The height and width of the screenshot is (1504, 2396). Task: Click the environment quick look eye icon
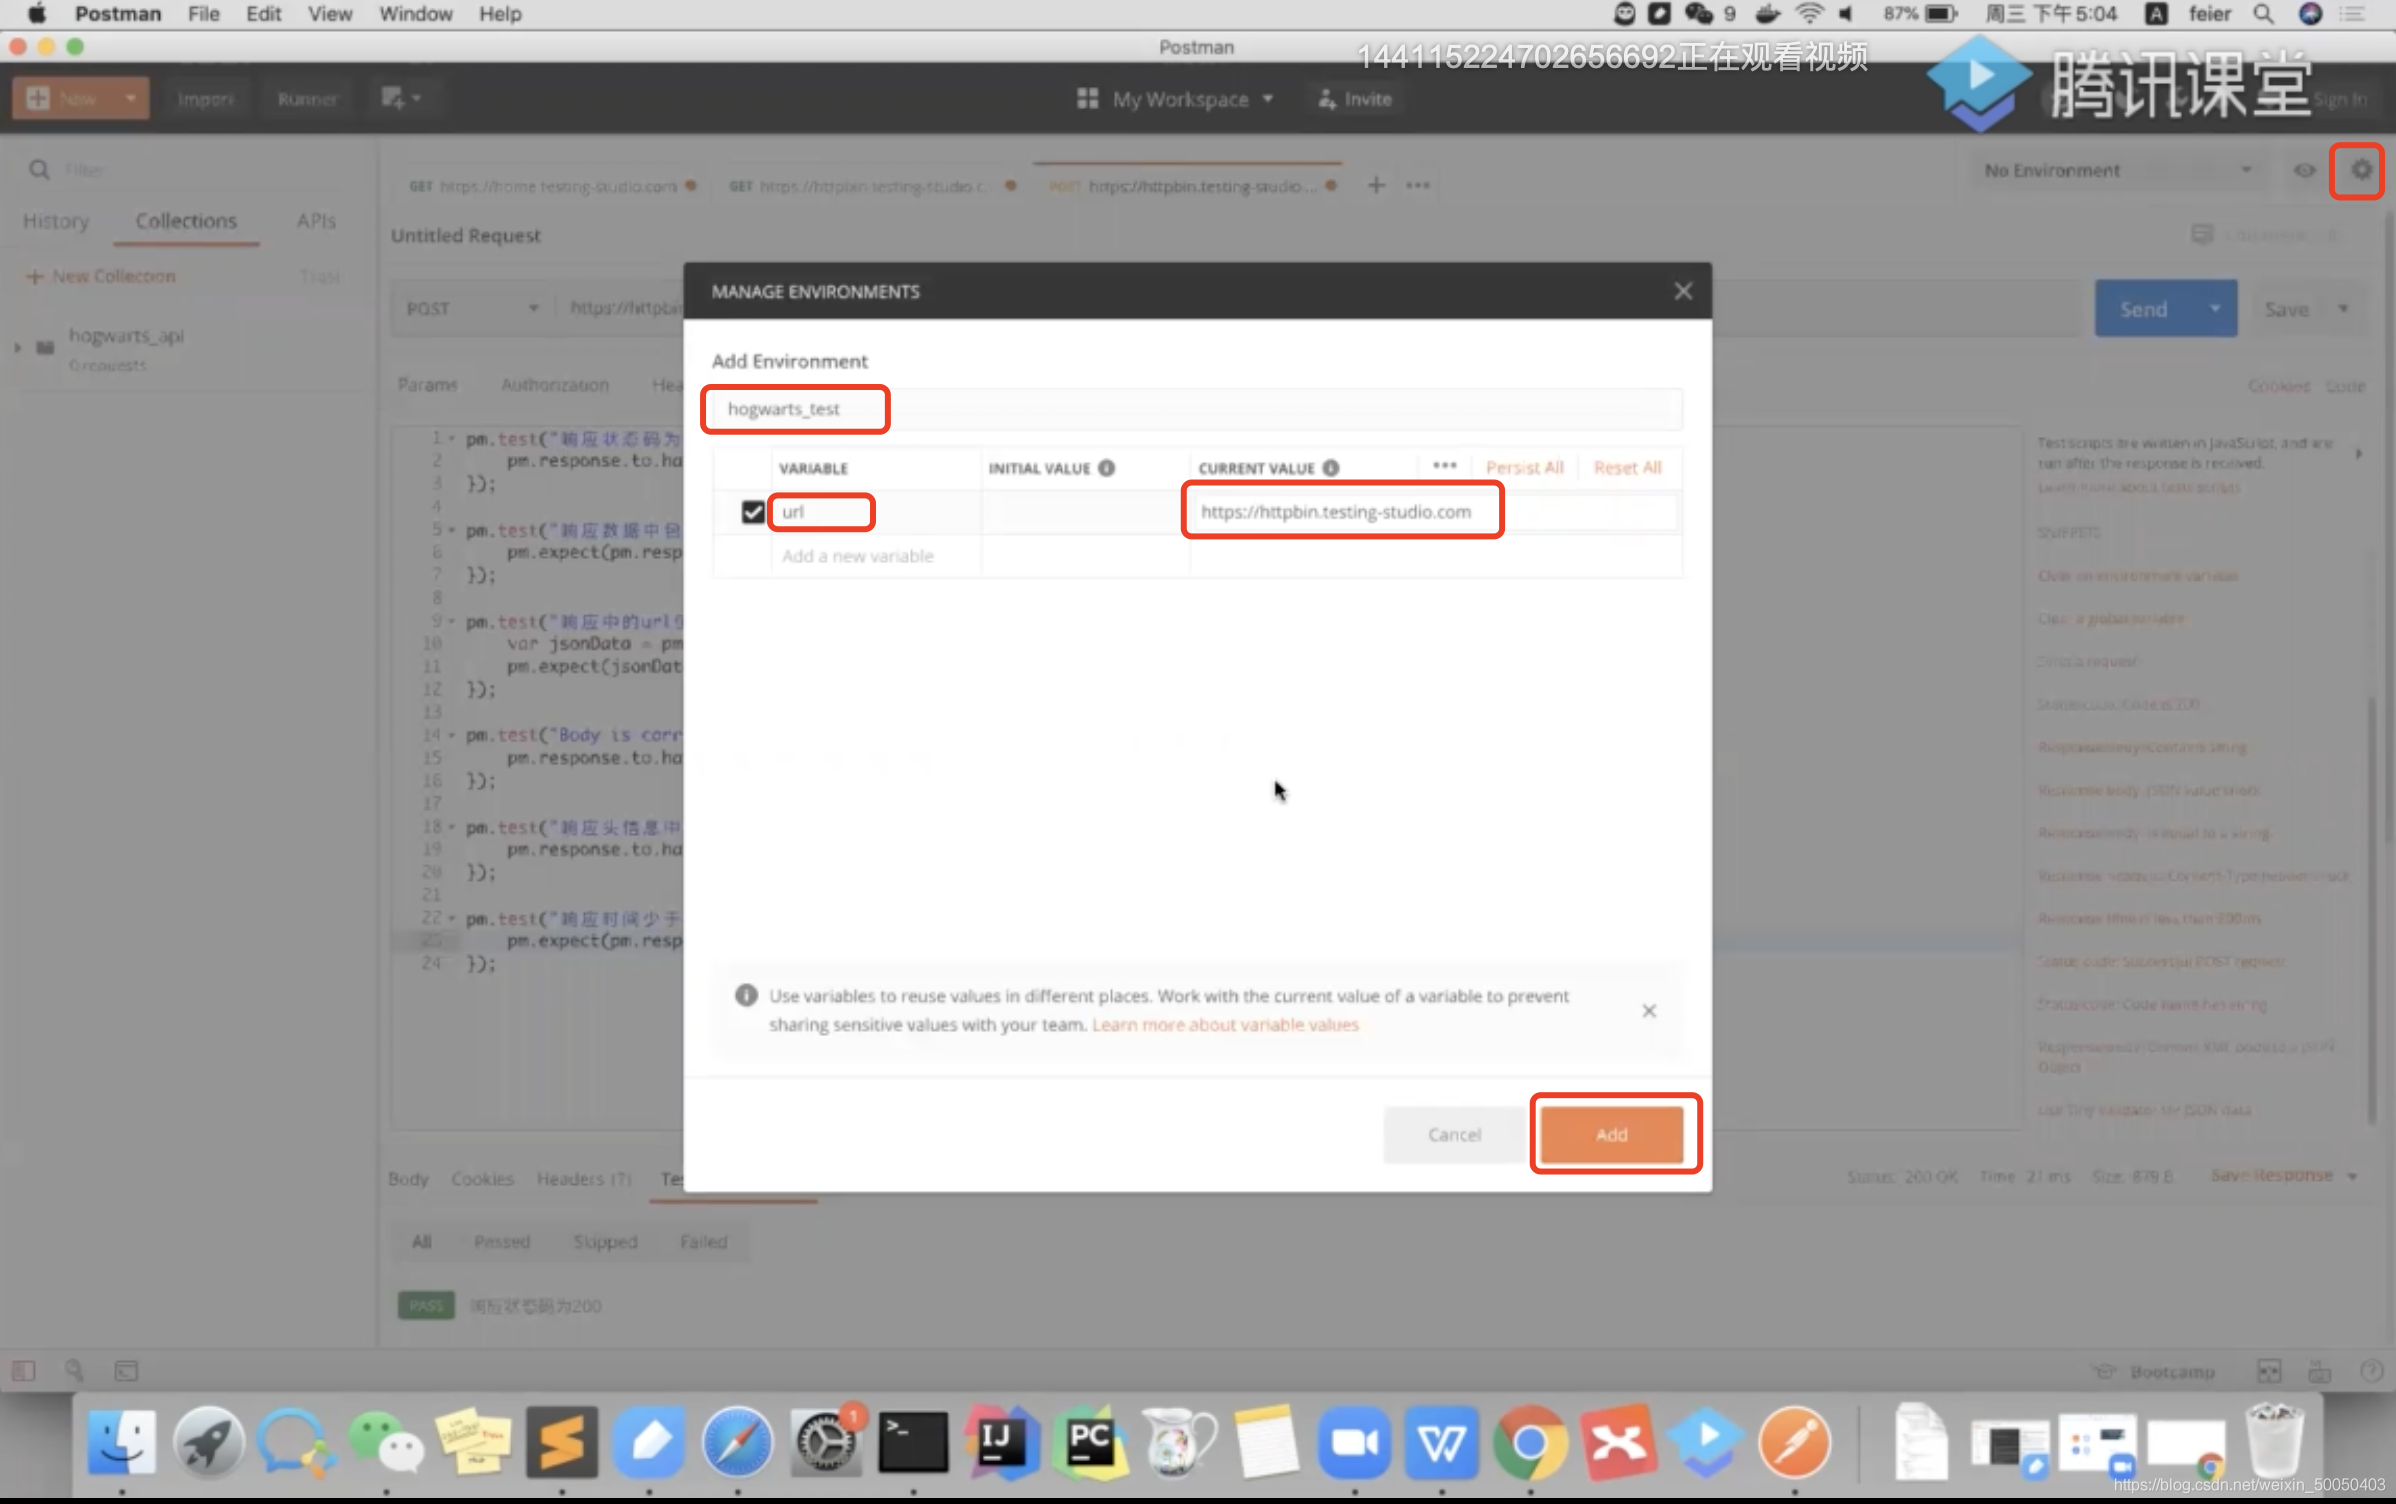pyautogui.click(x=2304, y=171)
